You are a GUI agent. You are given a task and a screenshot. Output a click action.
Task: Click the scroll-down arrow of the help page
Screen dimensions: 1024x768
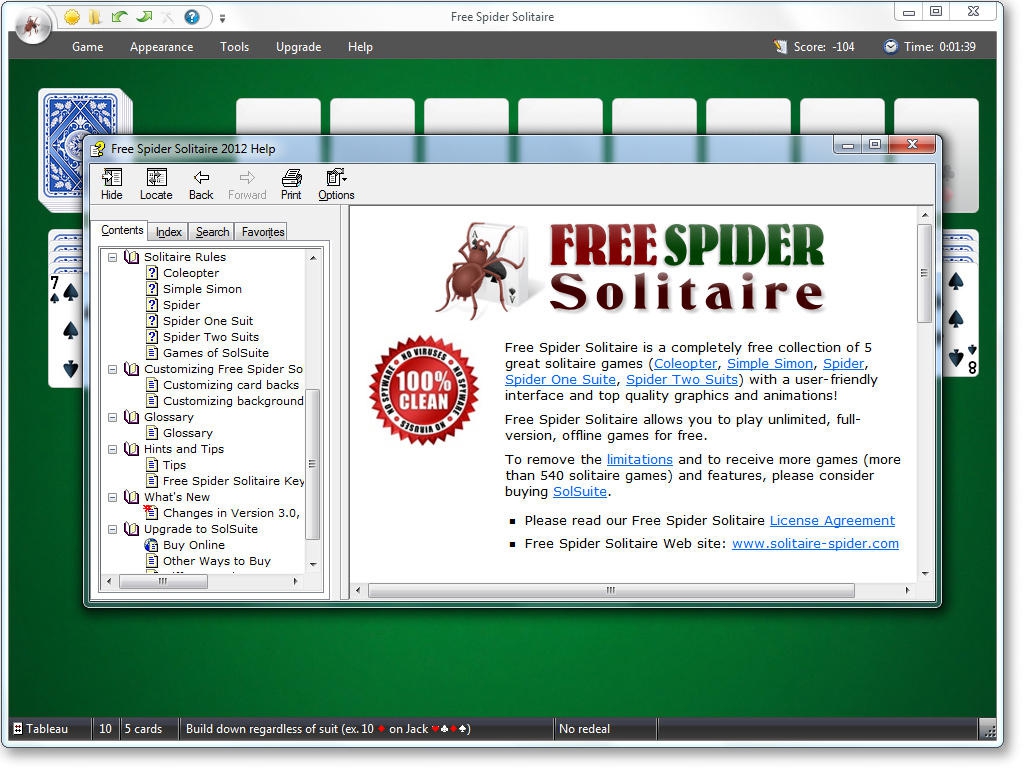pos(925,573)
